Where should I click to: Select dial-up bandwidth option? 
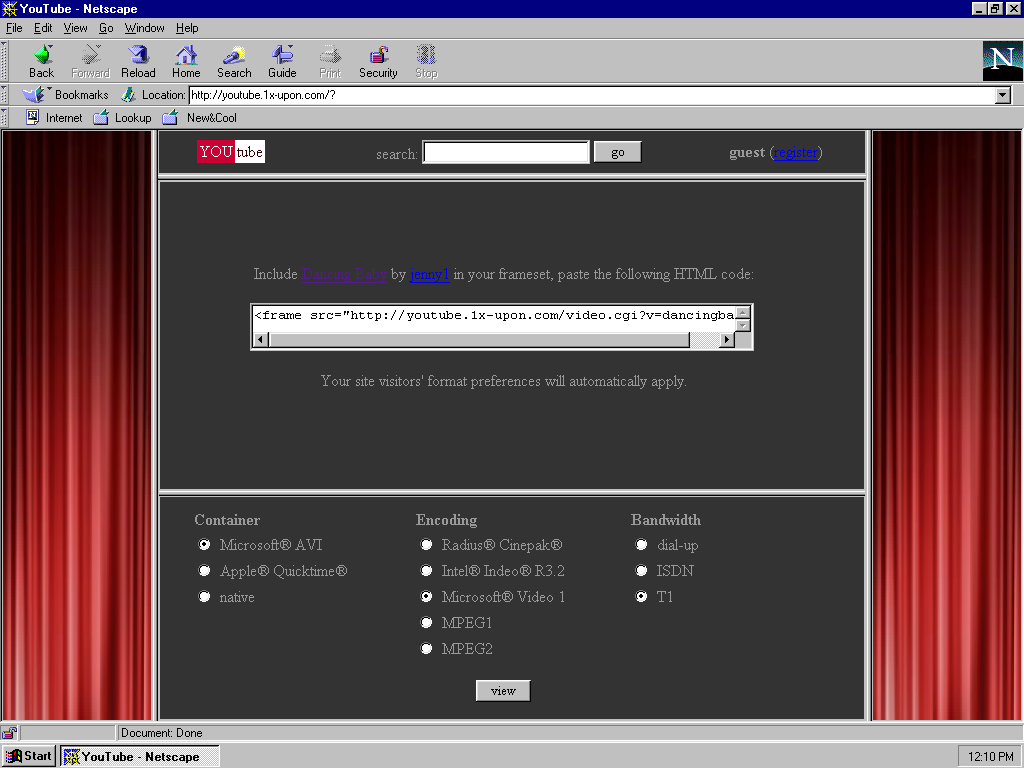[642, 545]
